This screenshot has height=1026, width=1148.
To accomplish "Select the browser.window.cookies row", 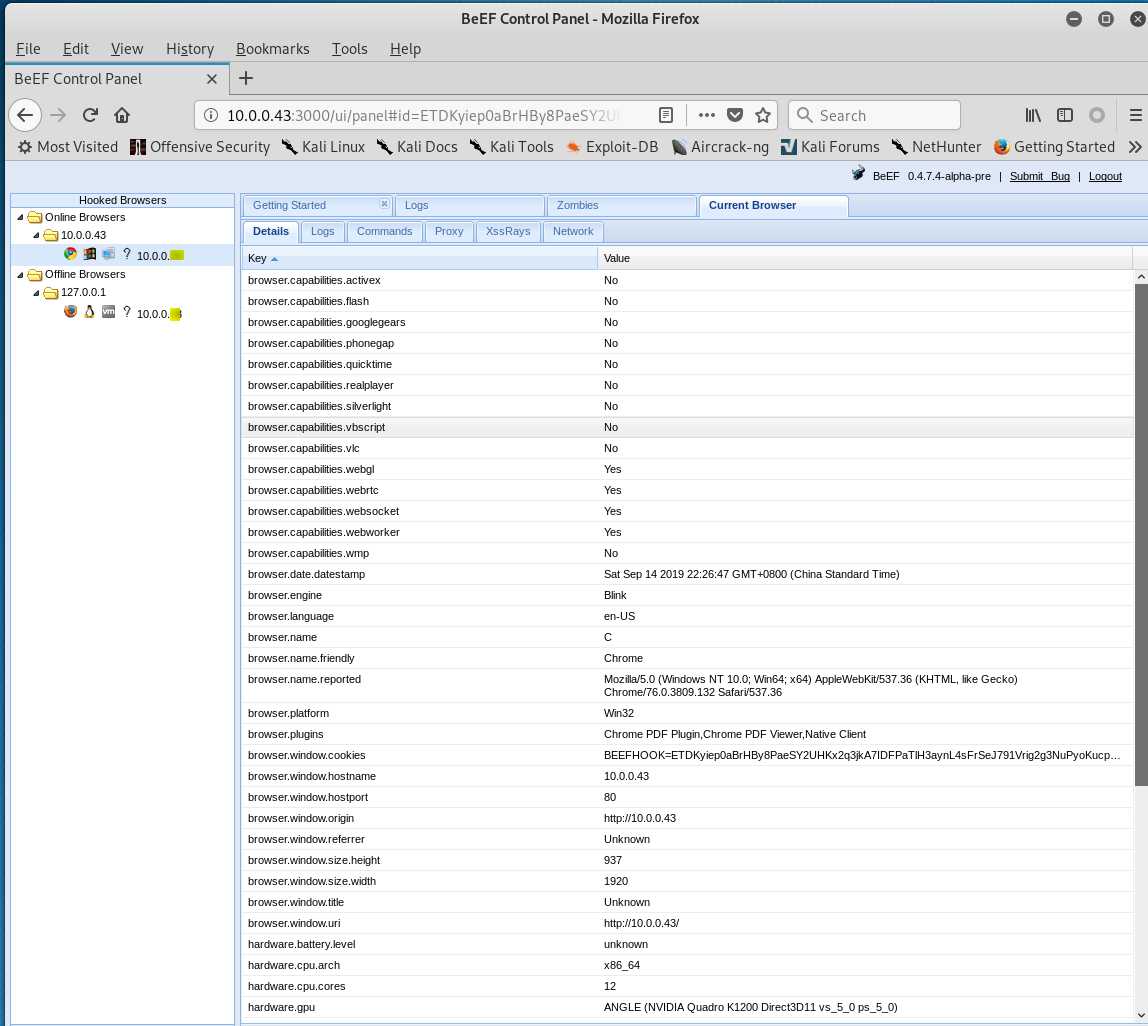I will (687, 755).
